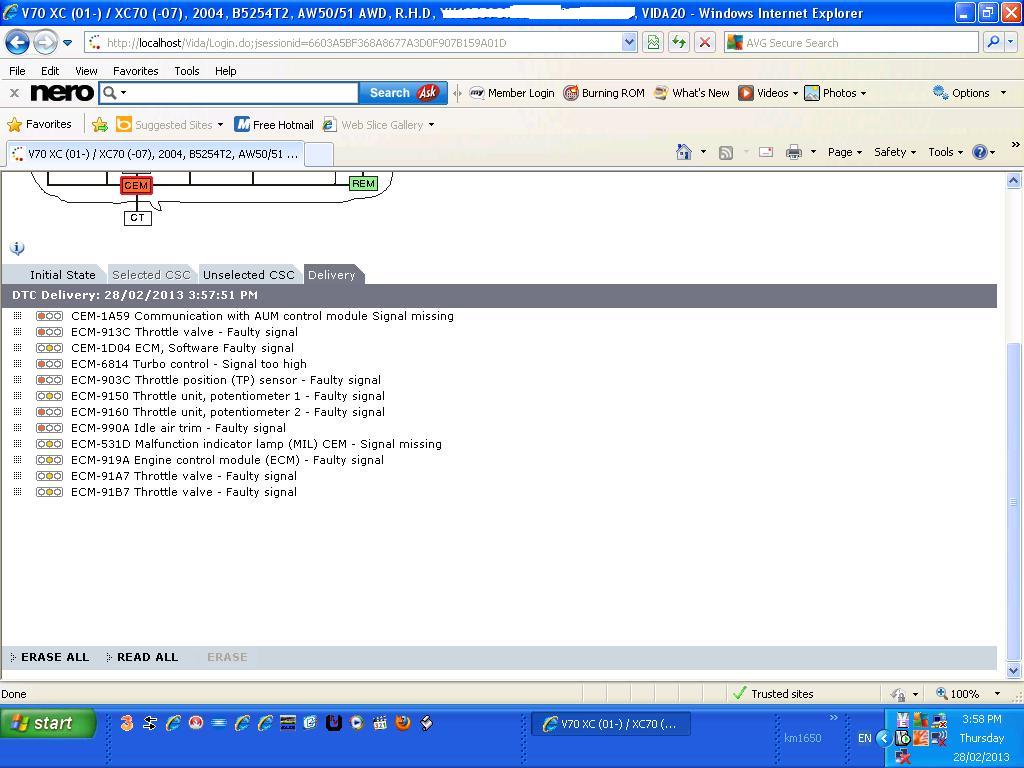Screen dimensions: 1024x768
Task: Click the Windows Start button
Action: [48, 723]
